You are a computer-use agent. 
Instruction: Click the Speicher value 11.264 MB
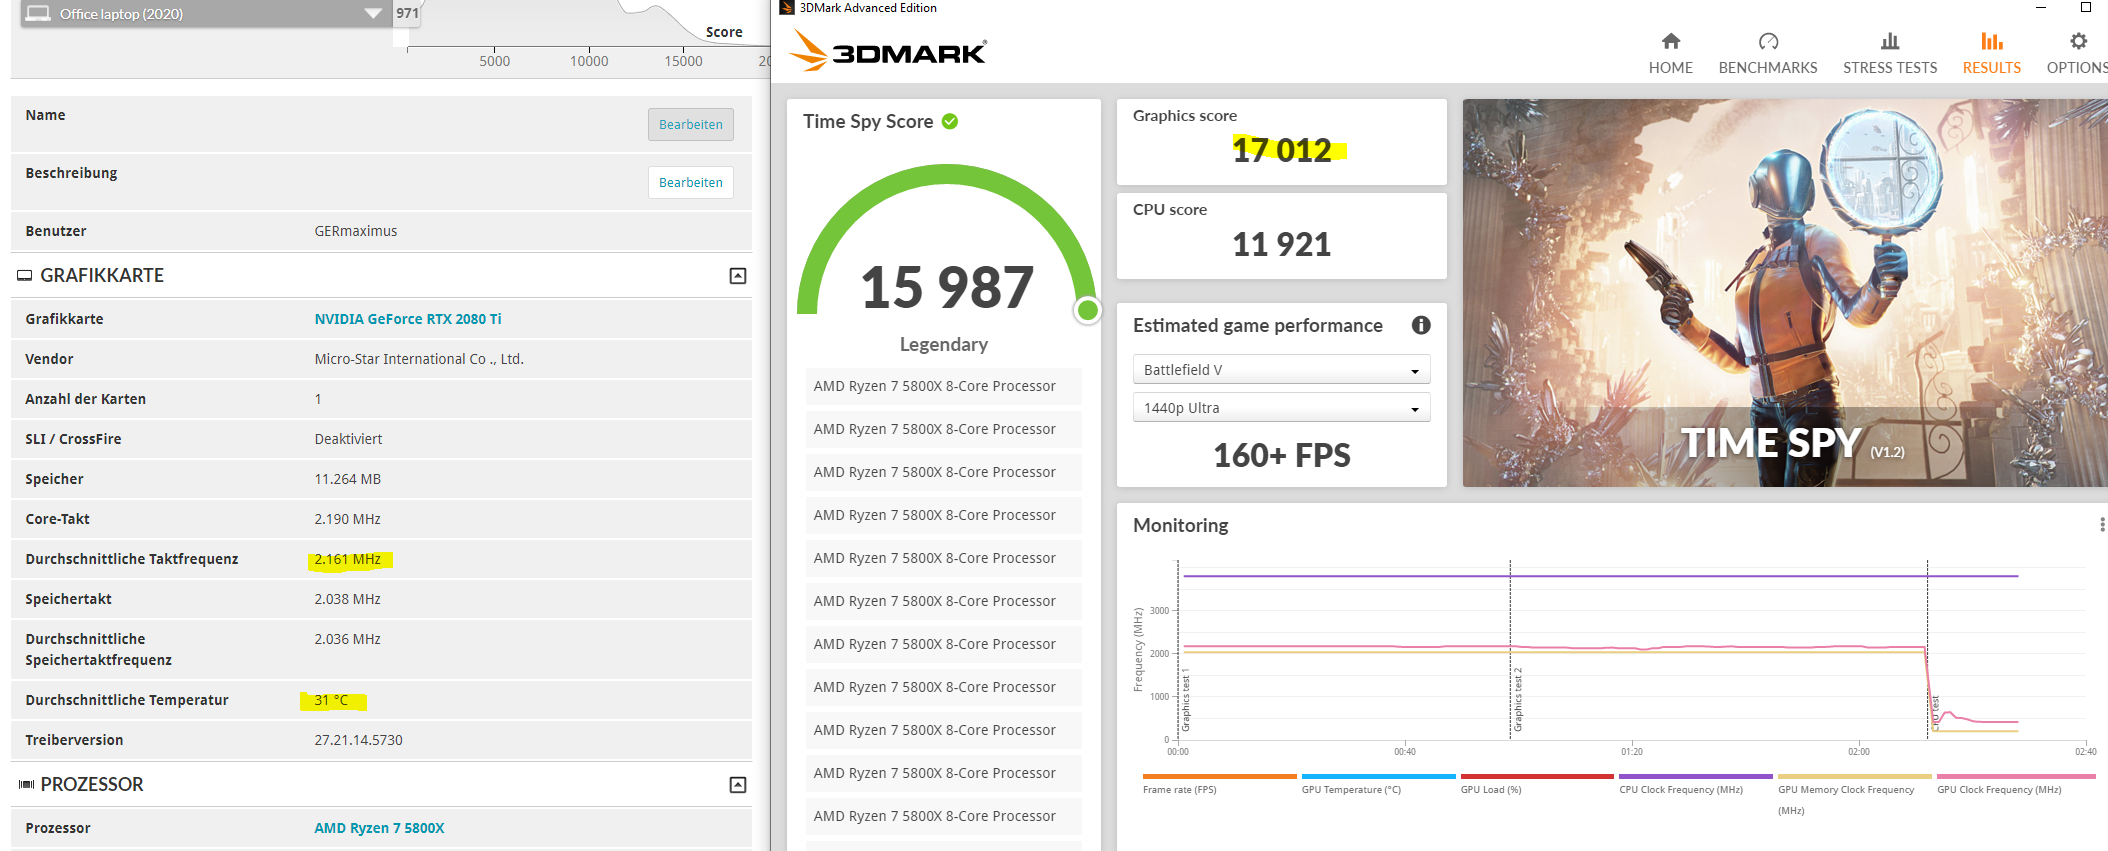coord(347,479)
